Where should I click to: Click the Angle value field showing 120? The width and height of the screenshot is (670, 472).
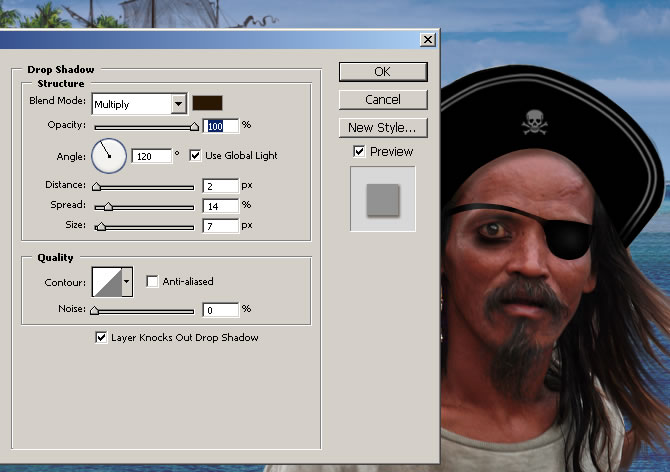pos(152,156)
